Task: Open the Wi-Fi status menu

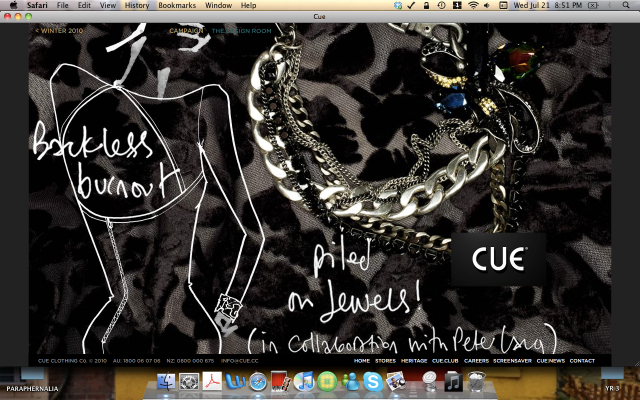Action: pos(473,5)
